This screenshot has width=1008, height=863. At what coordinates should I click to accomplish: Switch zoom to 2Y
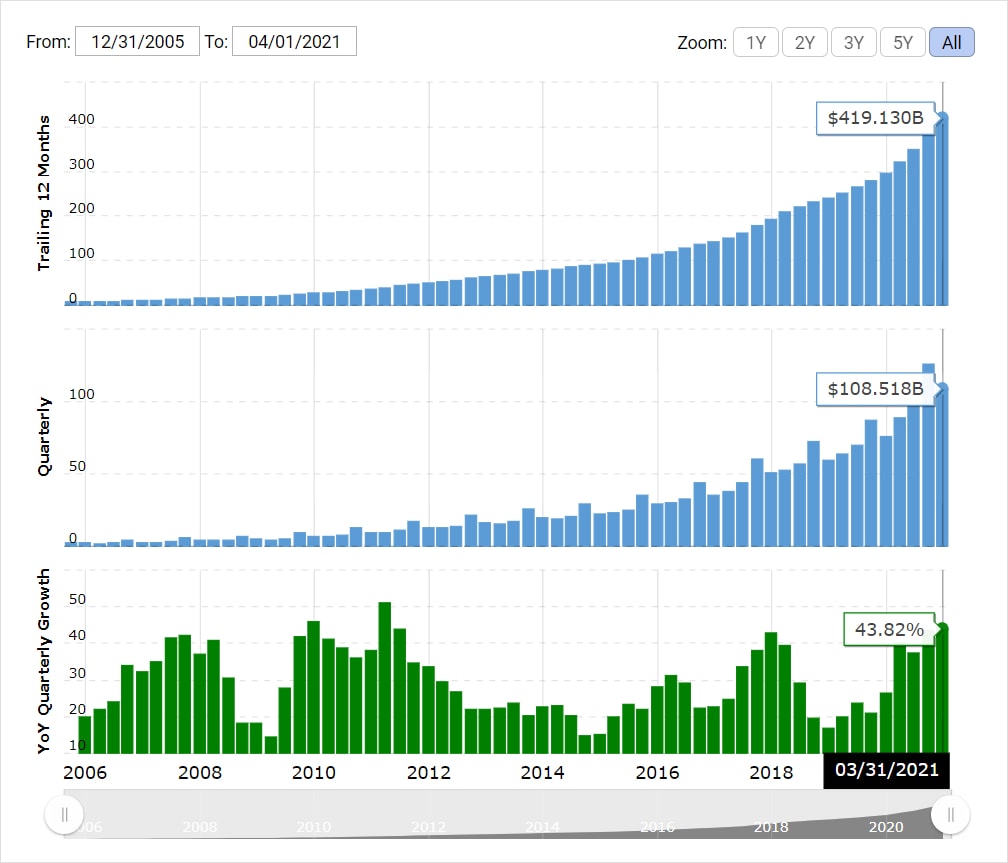pos(804,42)
